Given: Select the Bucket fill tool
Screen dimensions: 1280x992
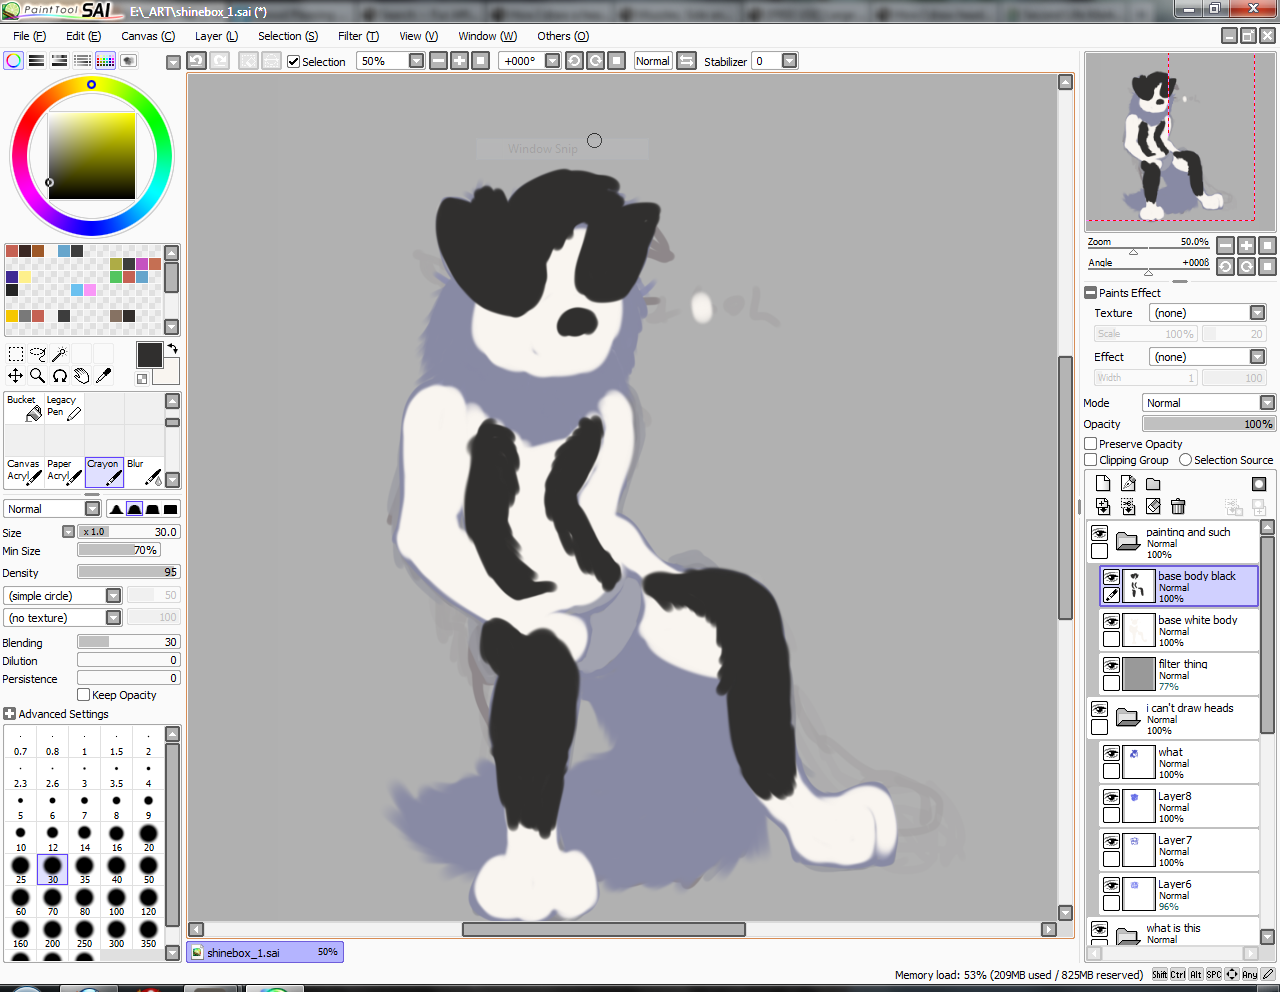Looking at the screenshot, I should click(24, 407).
